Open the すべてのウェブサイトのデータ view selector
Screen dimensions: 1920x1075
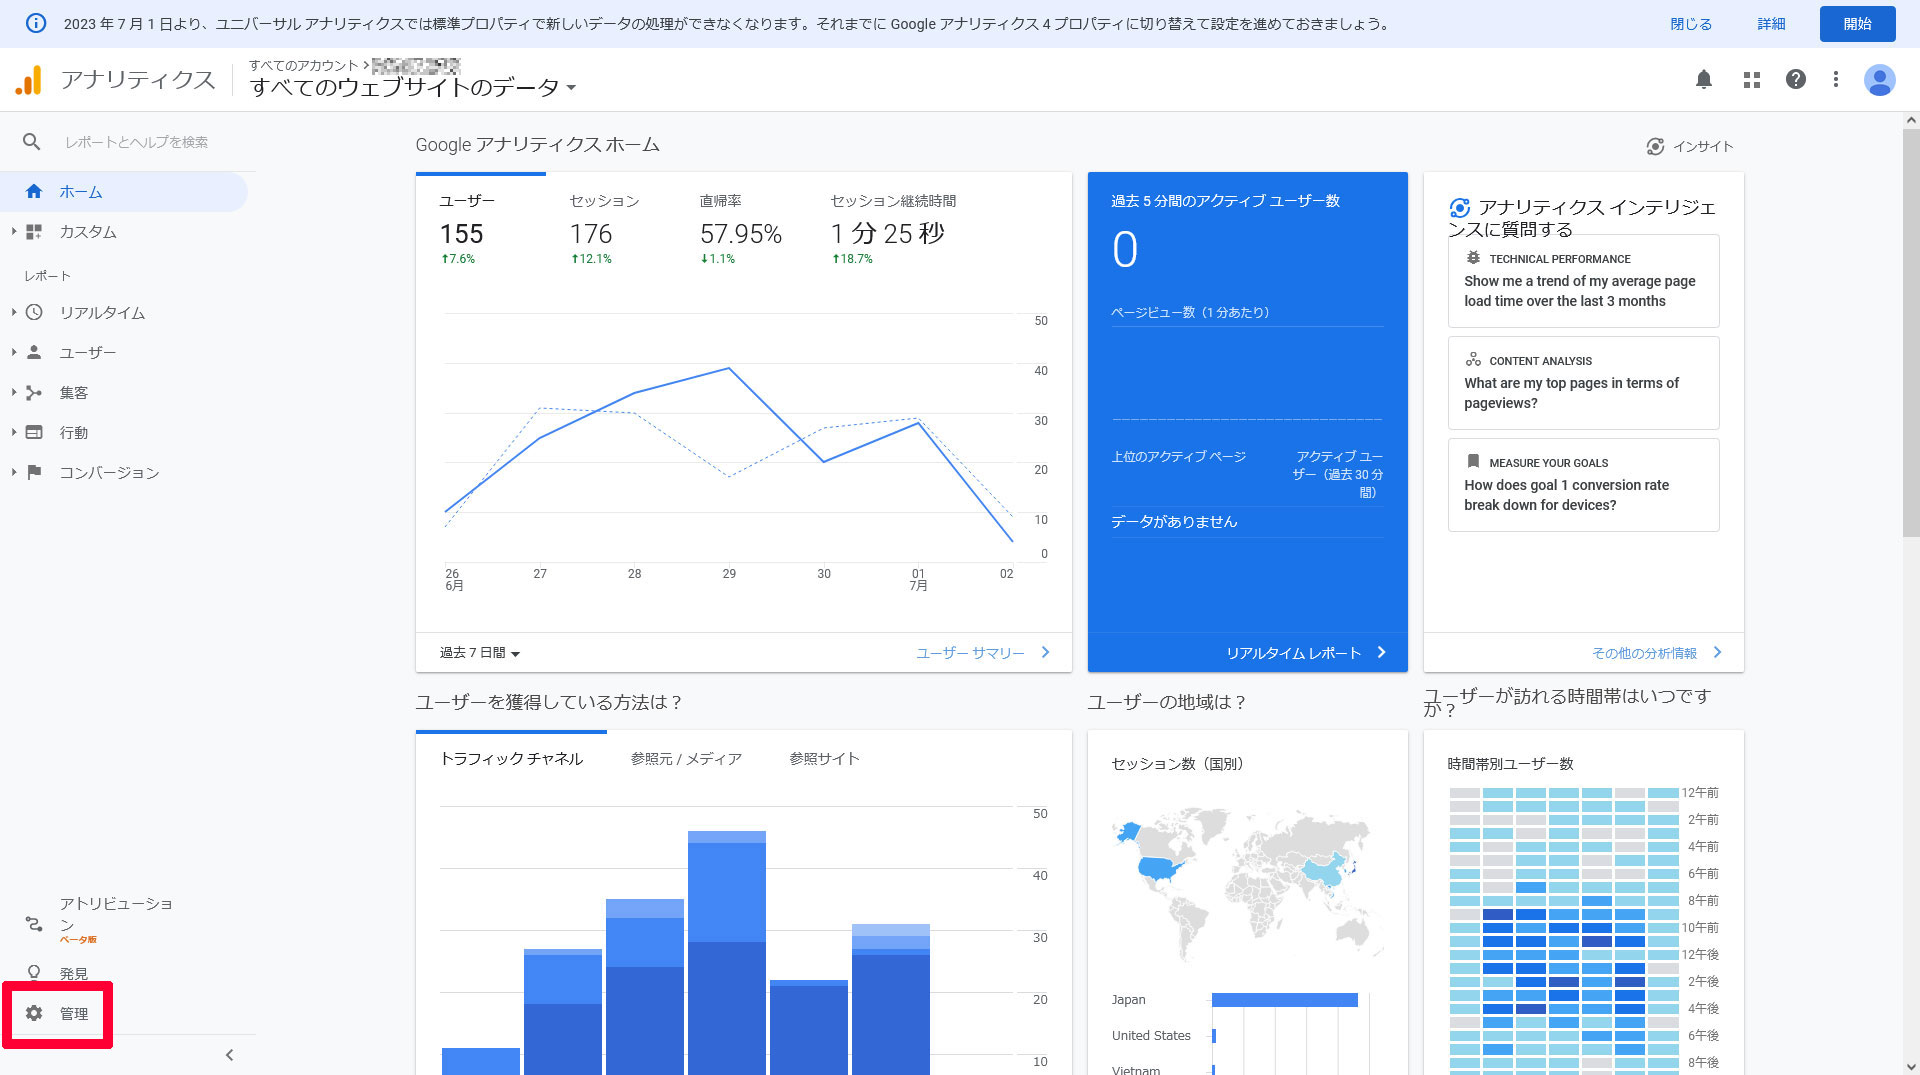(x=413, y=88)
